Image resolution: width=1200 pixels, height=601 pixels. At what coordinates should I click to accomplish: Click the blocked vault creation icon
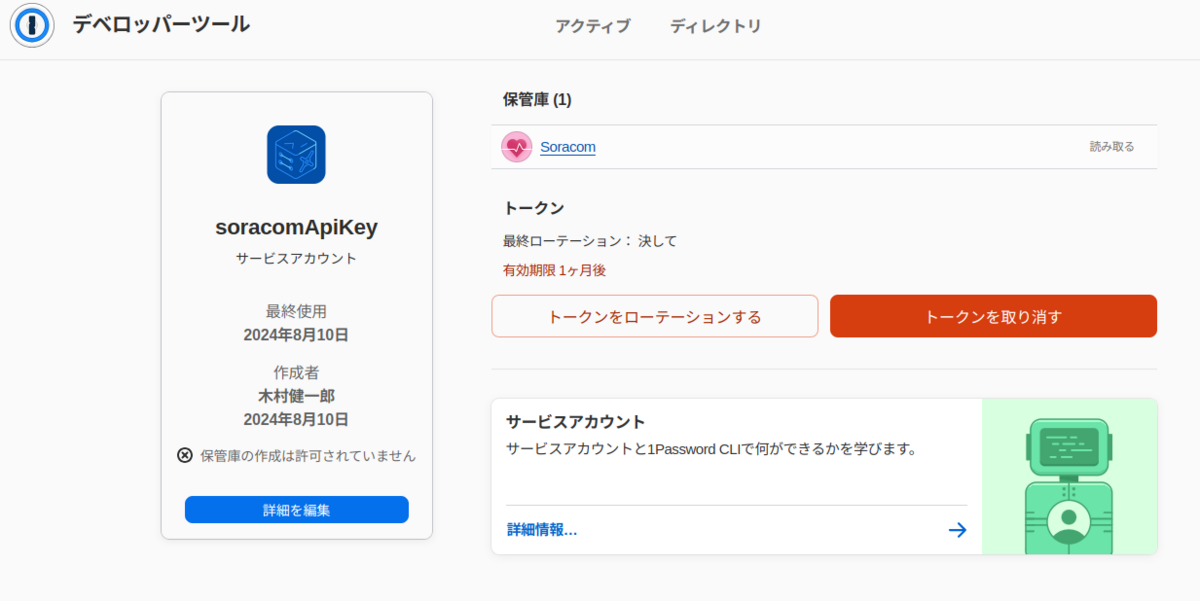coord(183,455)
